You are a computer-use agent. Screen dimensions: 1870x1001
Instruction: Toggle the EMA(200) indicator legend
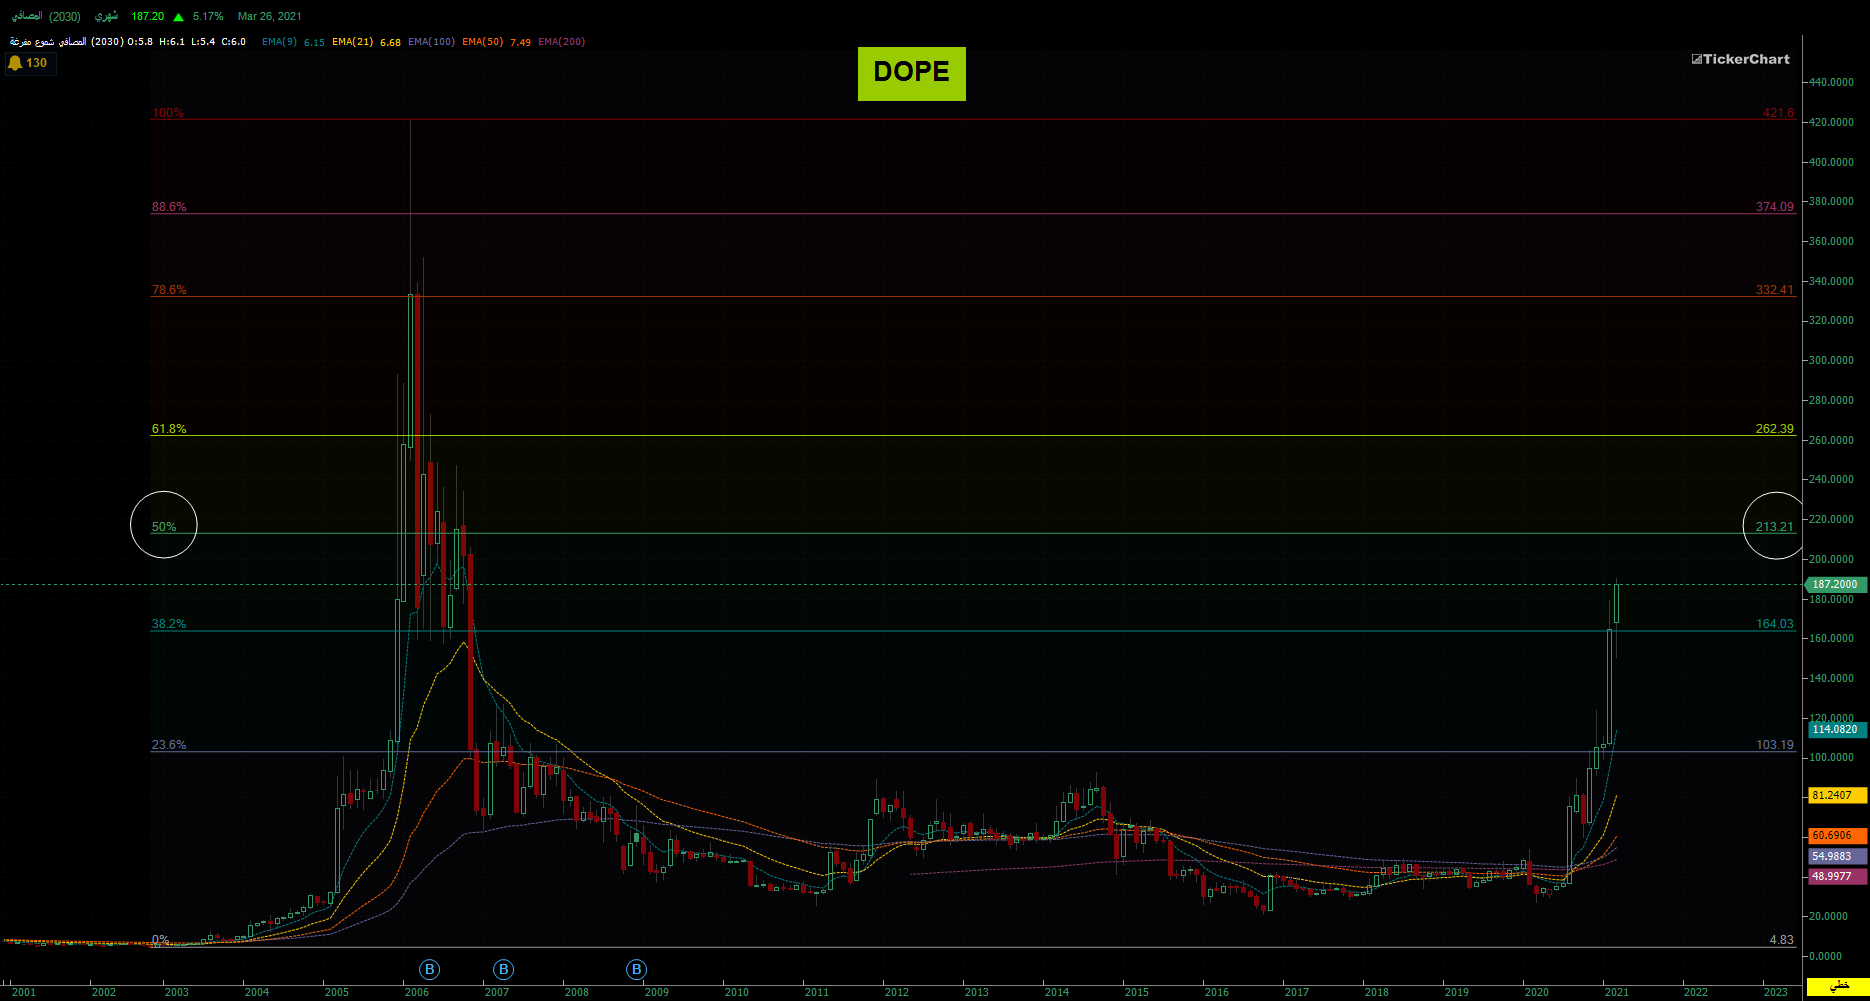tap(562, 42)
